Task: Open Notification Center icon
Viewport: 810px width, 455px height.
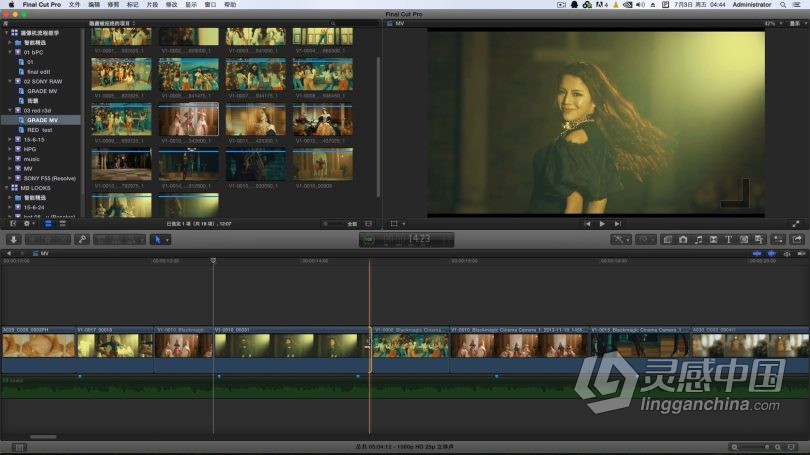Action: 797,5
